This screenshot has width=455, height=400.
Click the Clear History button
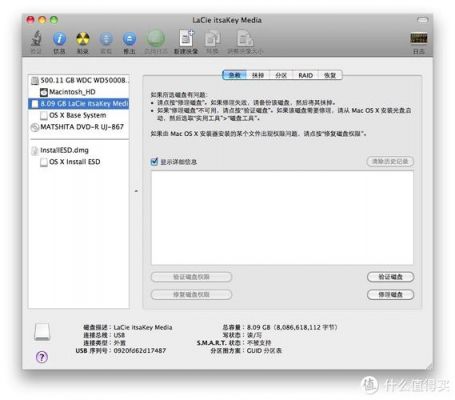point(390,161)
